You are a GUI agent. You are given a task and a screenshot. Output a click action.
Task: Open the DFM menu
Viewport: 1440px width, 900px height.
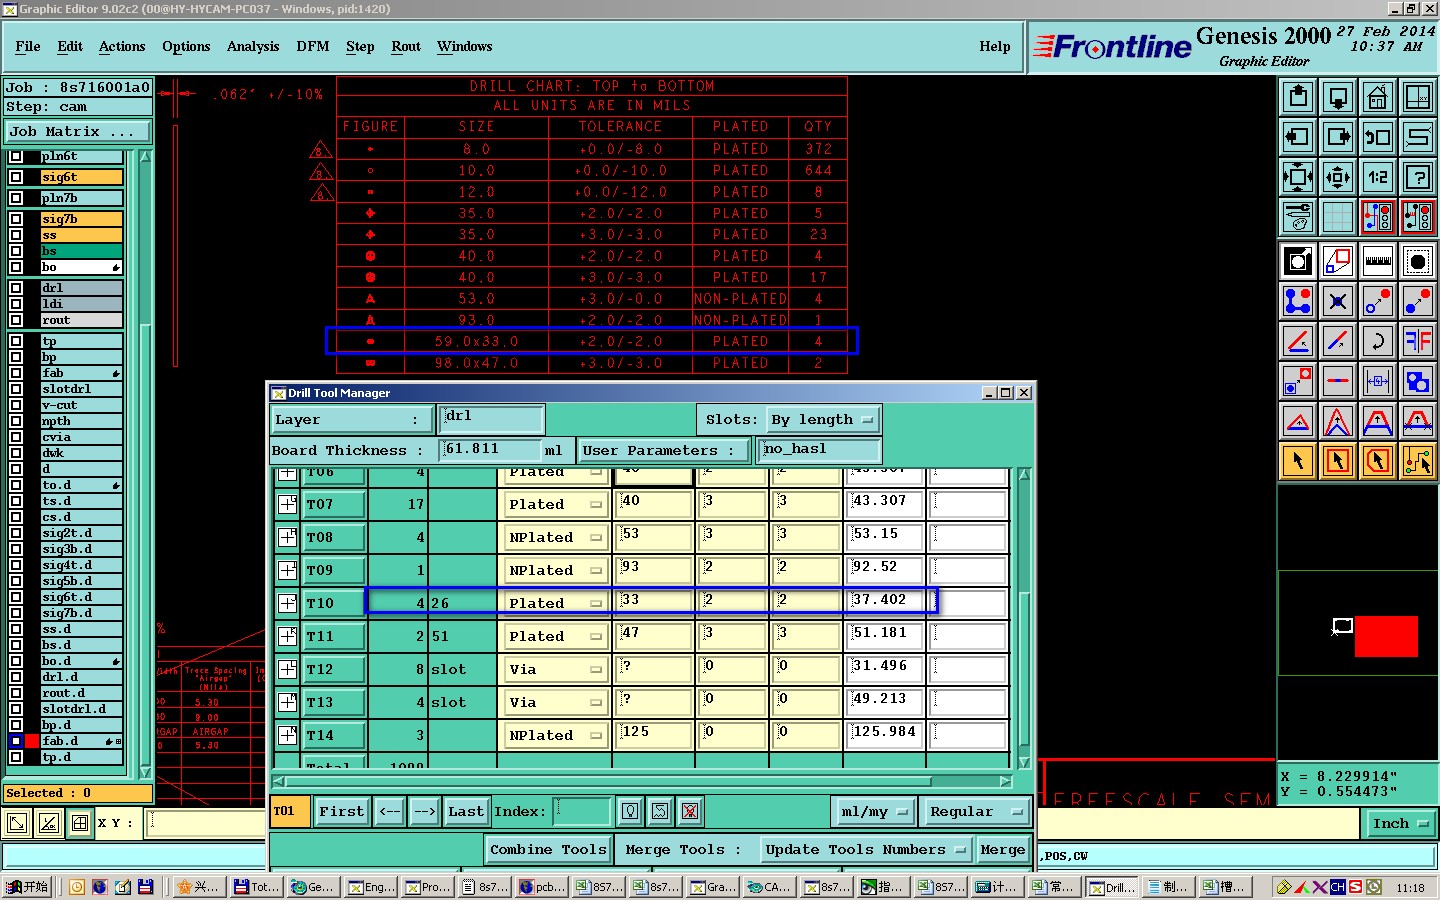click(x=313, y=46)
